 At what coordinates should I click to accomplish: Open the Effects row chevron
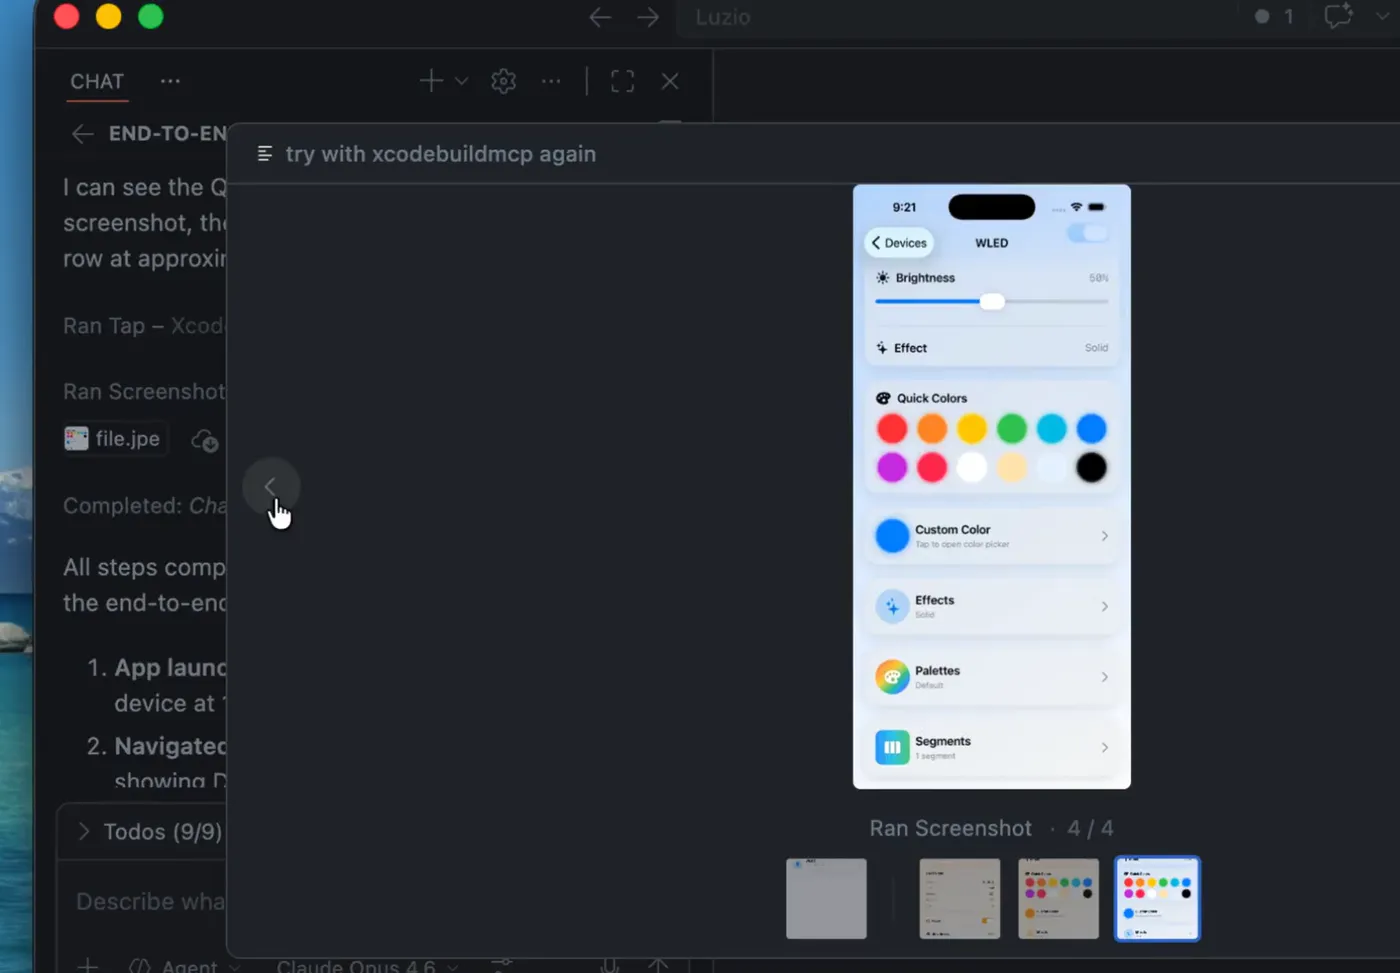(x=1105, y=607)
